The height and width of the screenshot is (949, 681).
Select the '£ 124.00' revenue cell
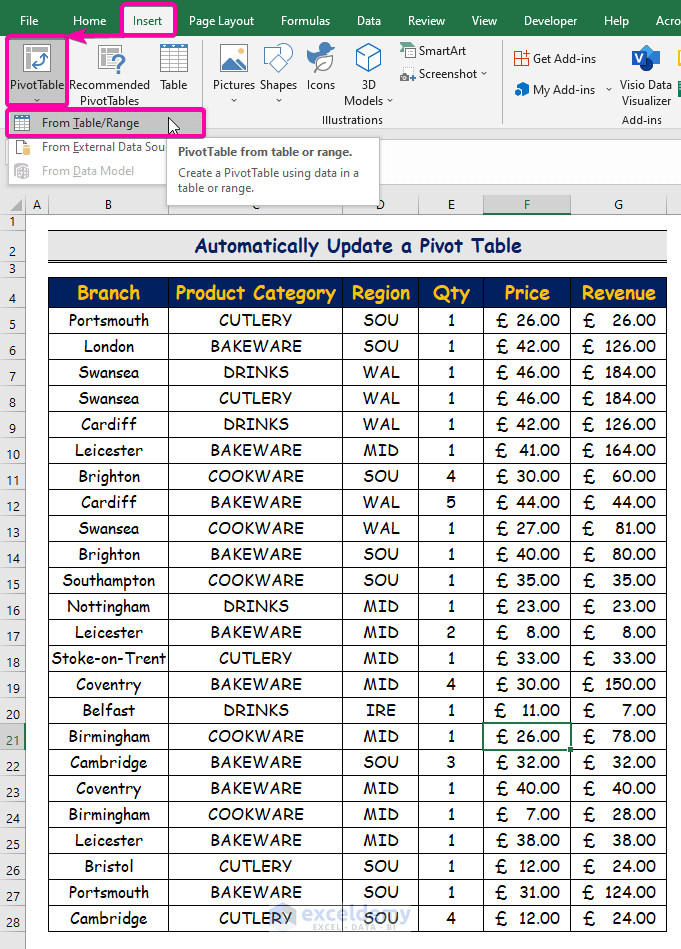[x=618, y=892]
